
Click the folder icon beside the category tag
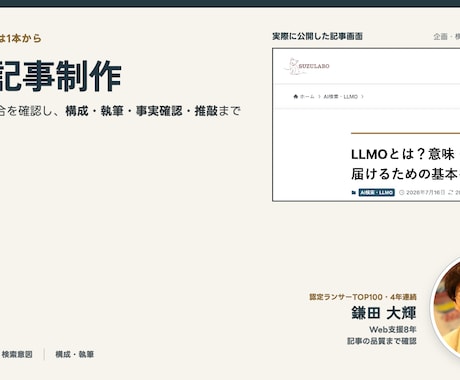354,193
